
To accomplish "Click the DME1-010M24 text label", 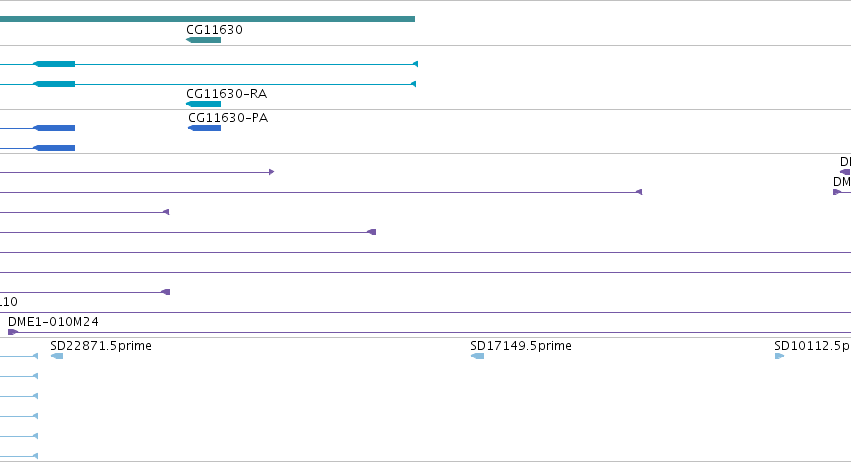I will point(53,322).
